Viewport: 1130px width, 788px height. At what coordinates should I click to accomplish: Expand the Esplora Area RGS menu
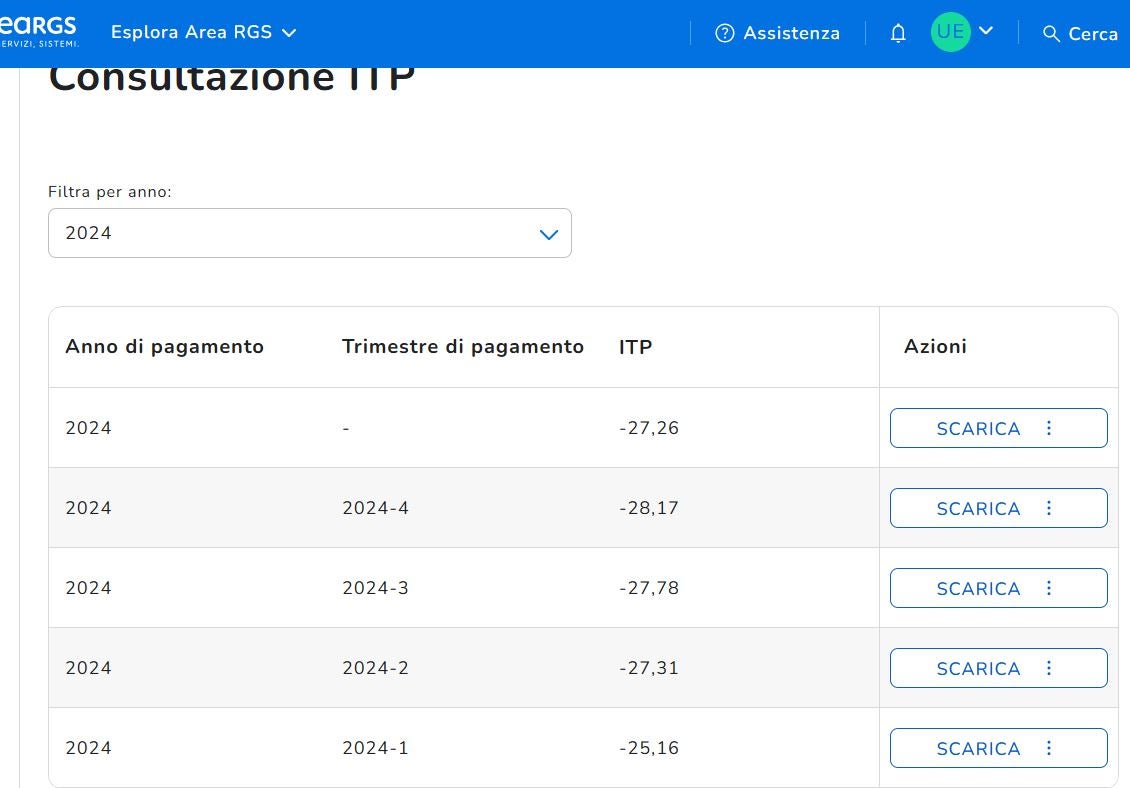pyautogui.click(x=204, y=32)
